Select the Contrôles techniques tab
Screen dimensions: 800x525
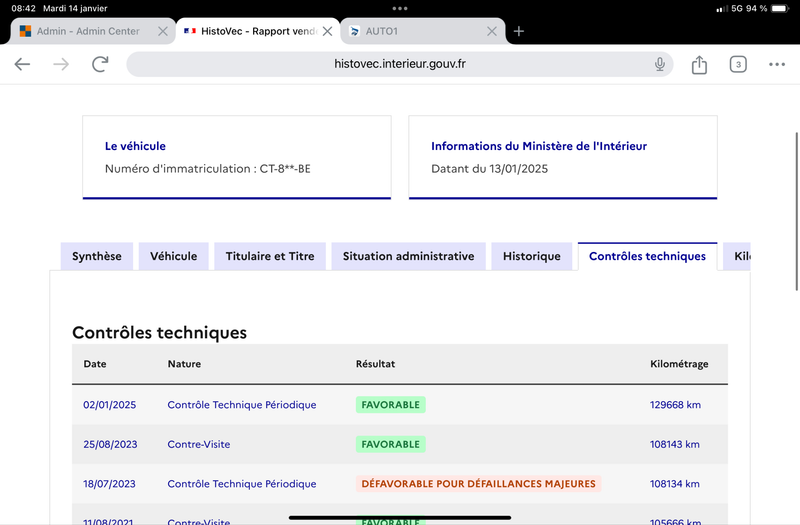click(647, 256)
